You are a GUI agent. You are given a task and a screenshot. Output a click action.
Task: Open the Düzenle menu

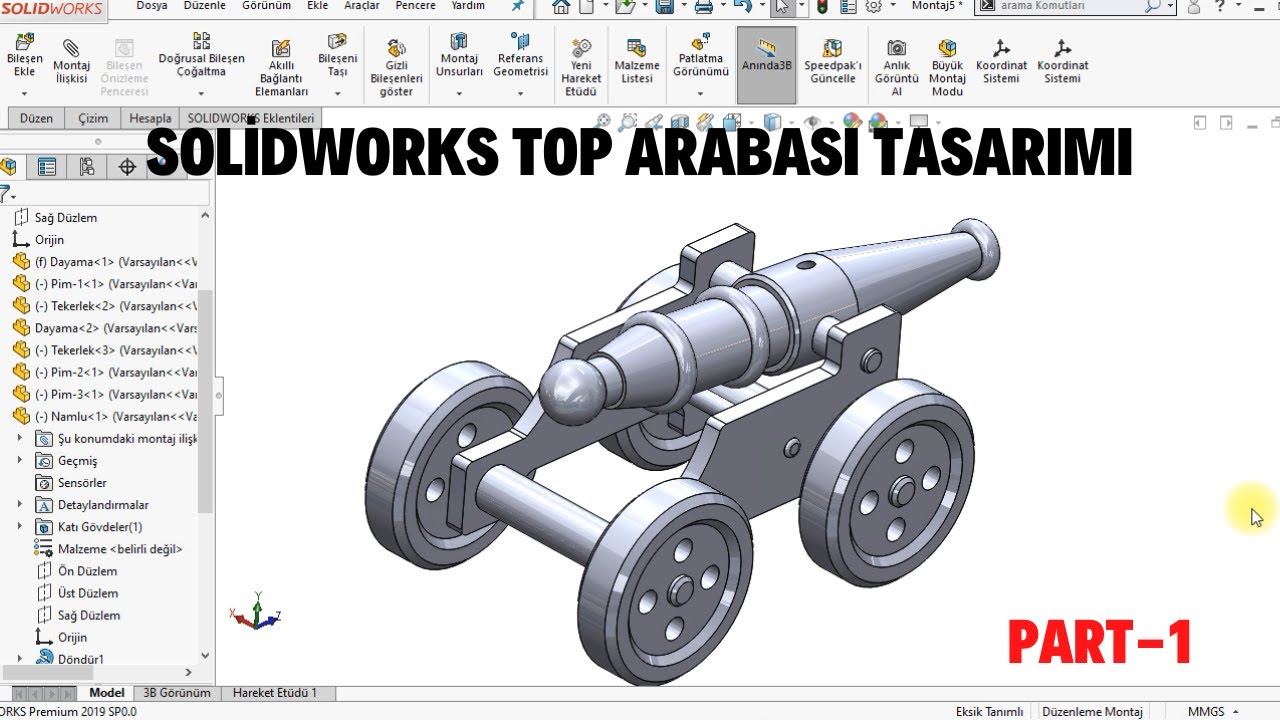pos(206,6)
